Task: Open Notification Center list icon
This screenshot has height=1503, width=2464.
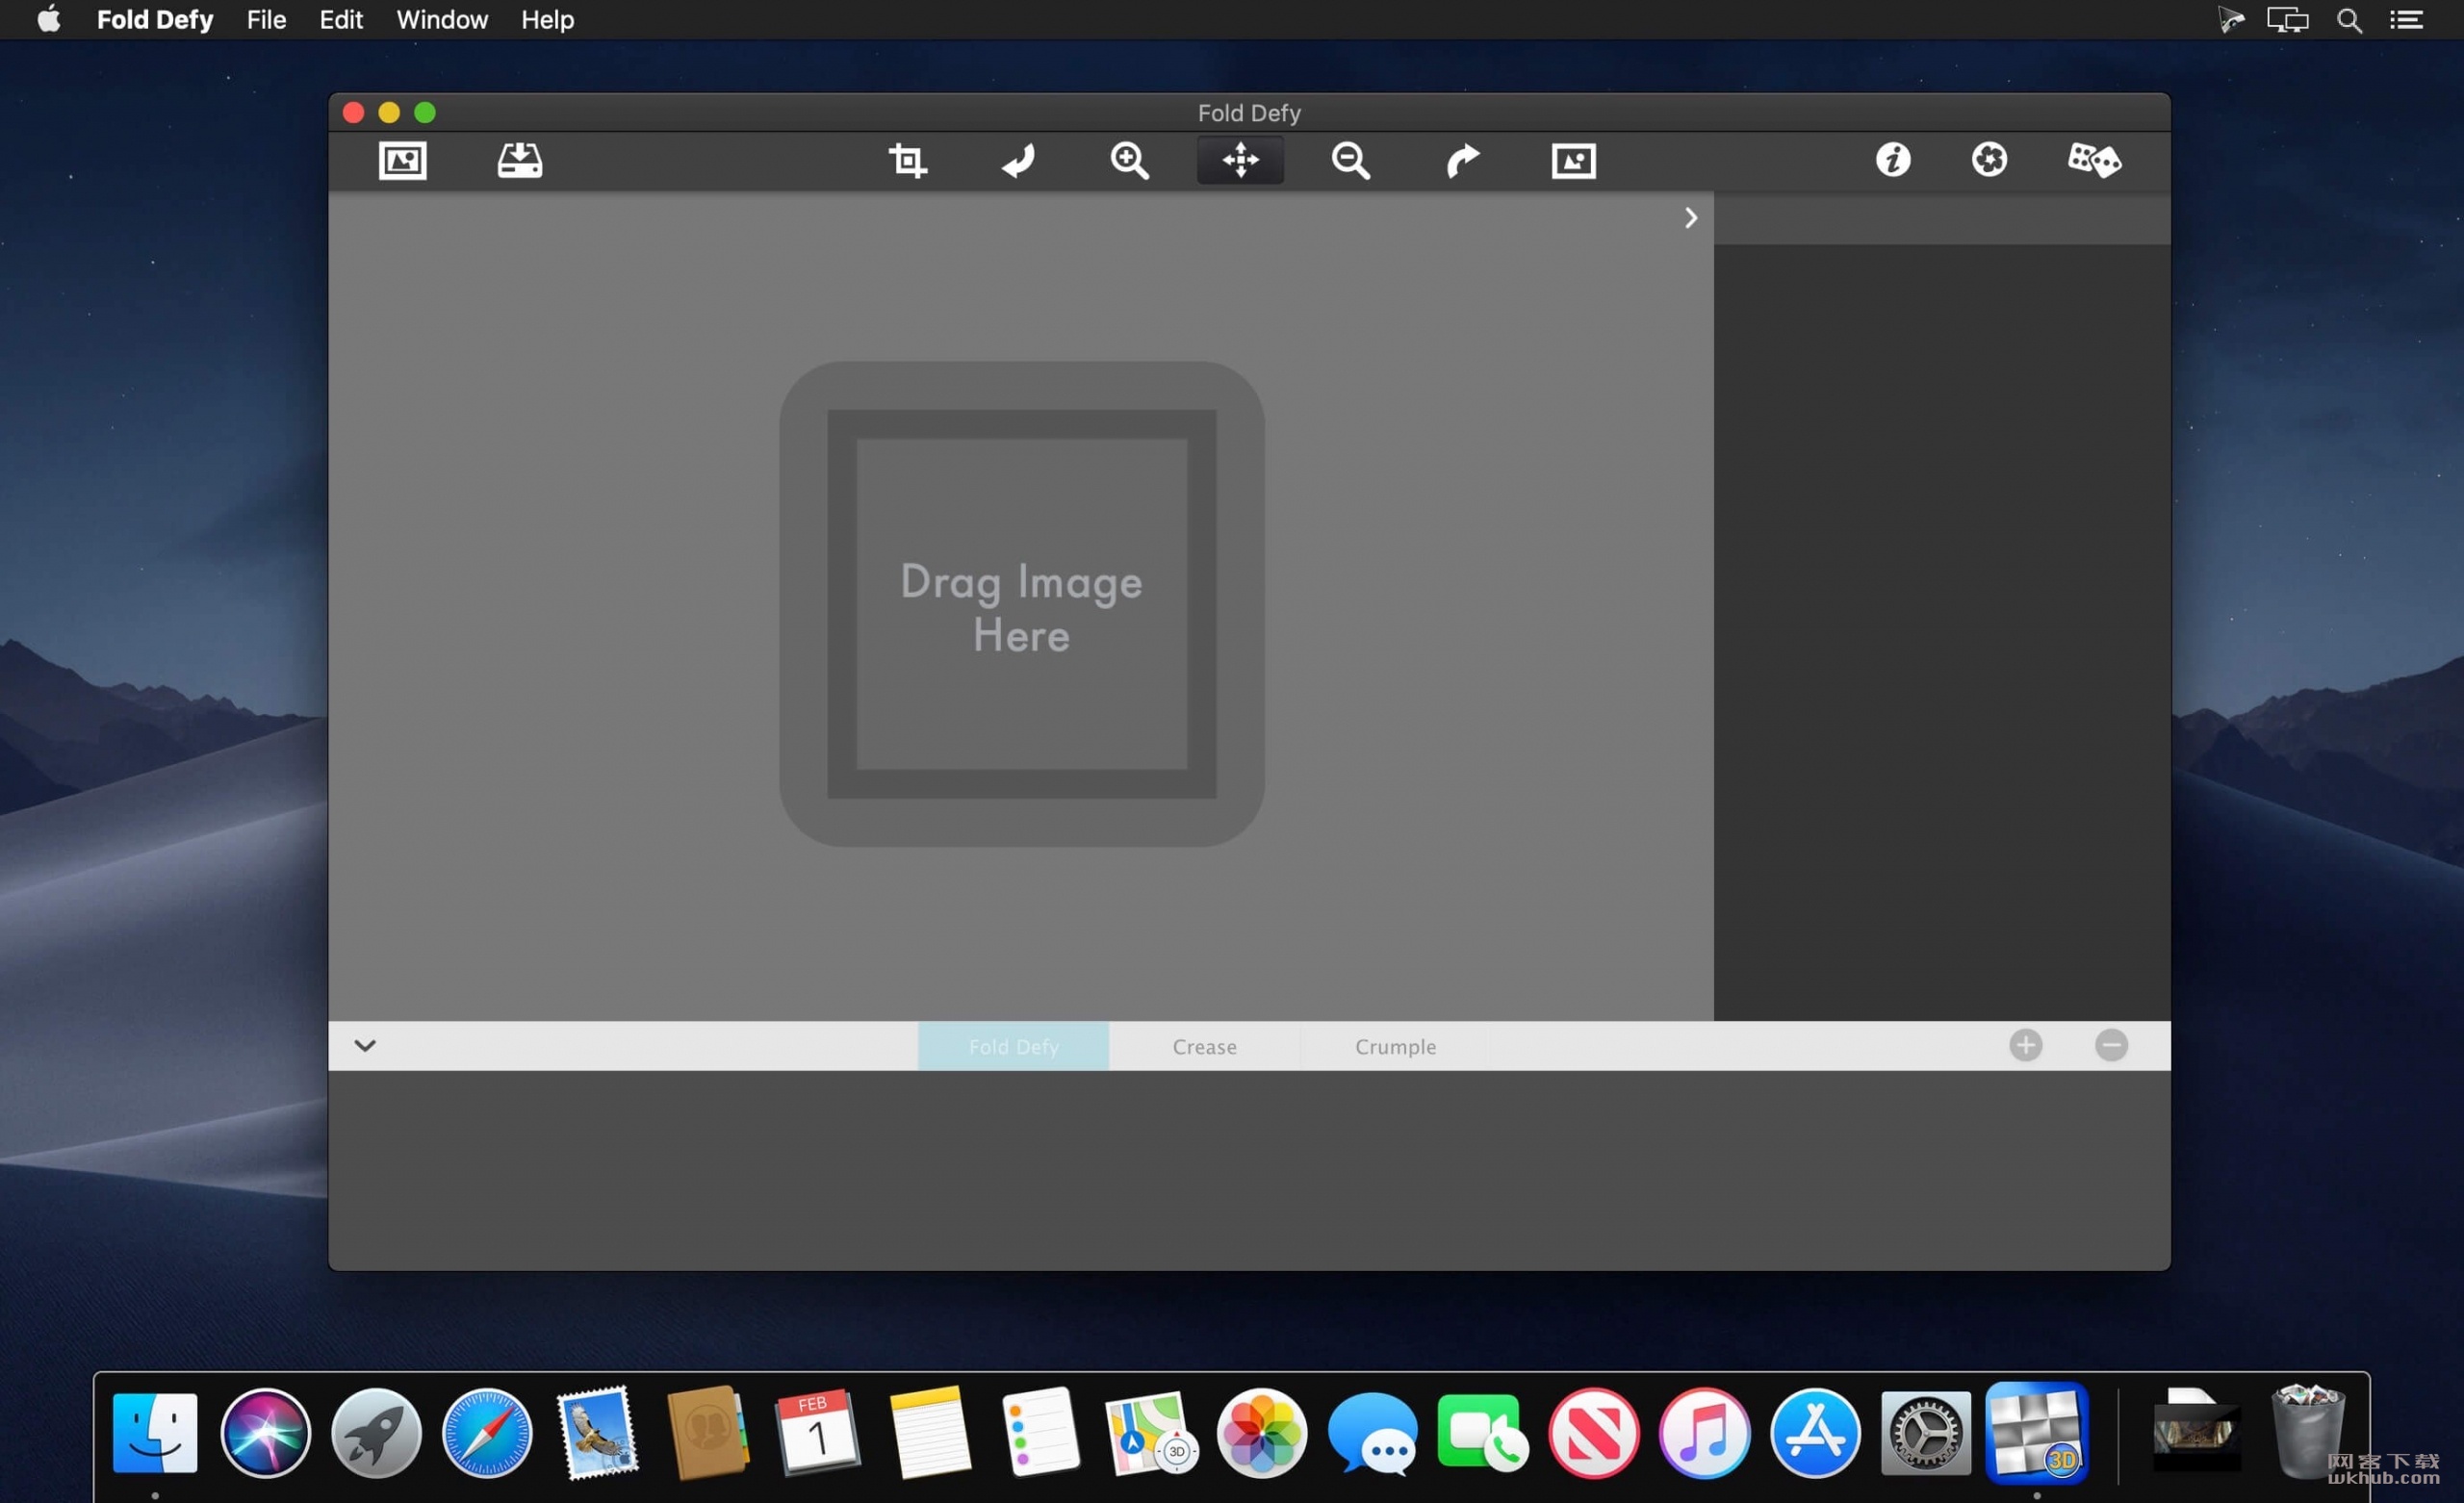Action: pos(2406,20)
